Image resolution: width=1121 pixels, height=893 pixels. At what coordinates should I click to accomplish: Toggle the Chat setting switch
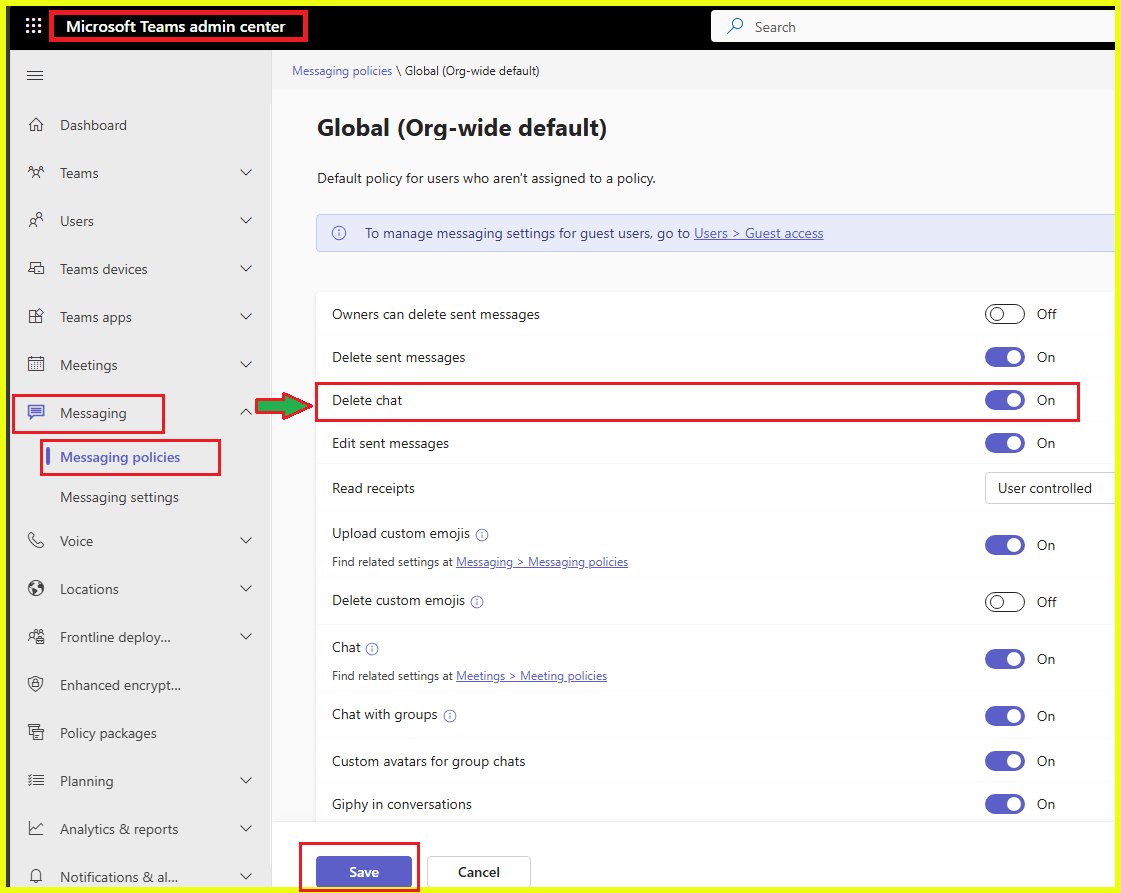(1004, 658)
